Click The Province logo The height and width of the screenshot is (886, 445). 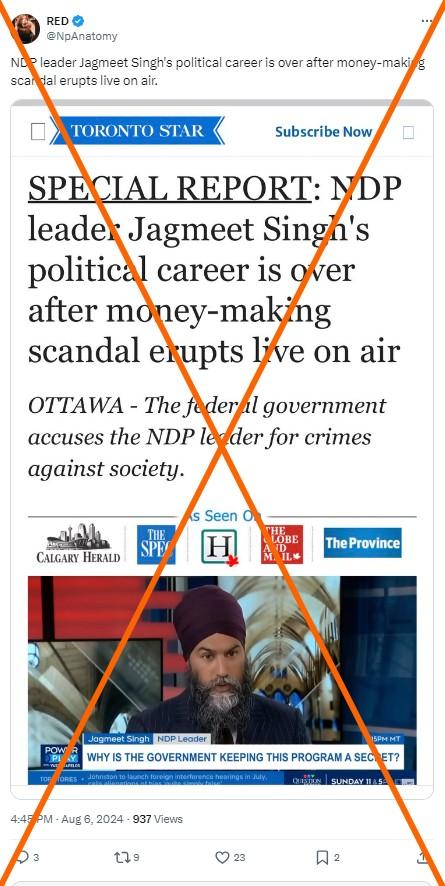363,543
